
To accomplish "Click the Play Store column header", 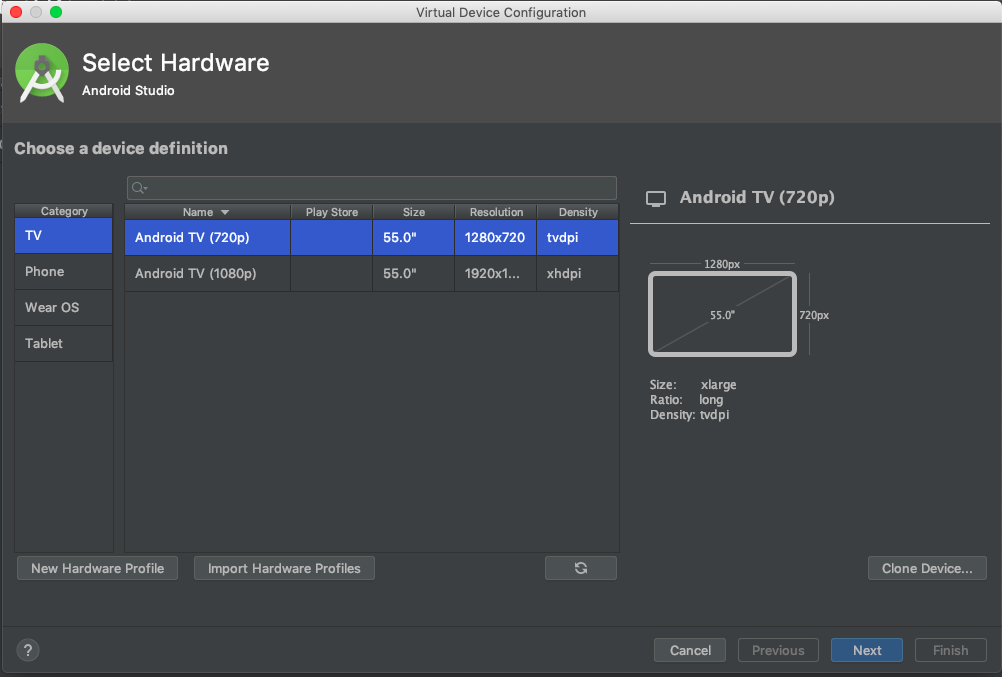I will pyautogui.click(x=332, y=212).
